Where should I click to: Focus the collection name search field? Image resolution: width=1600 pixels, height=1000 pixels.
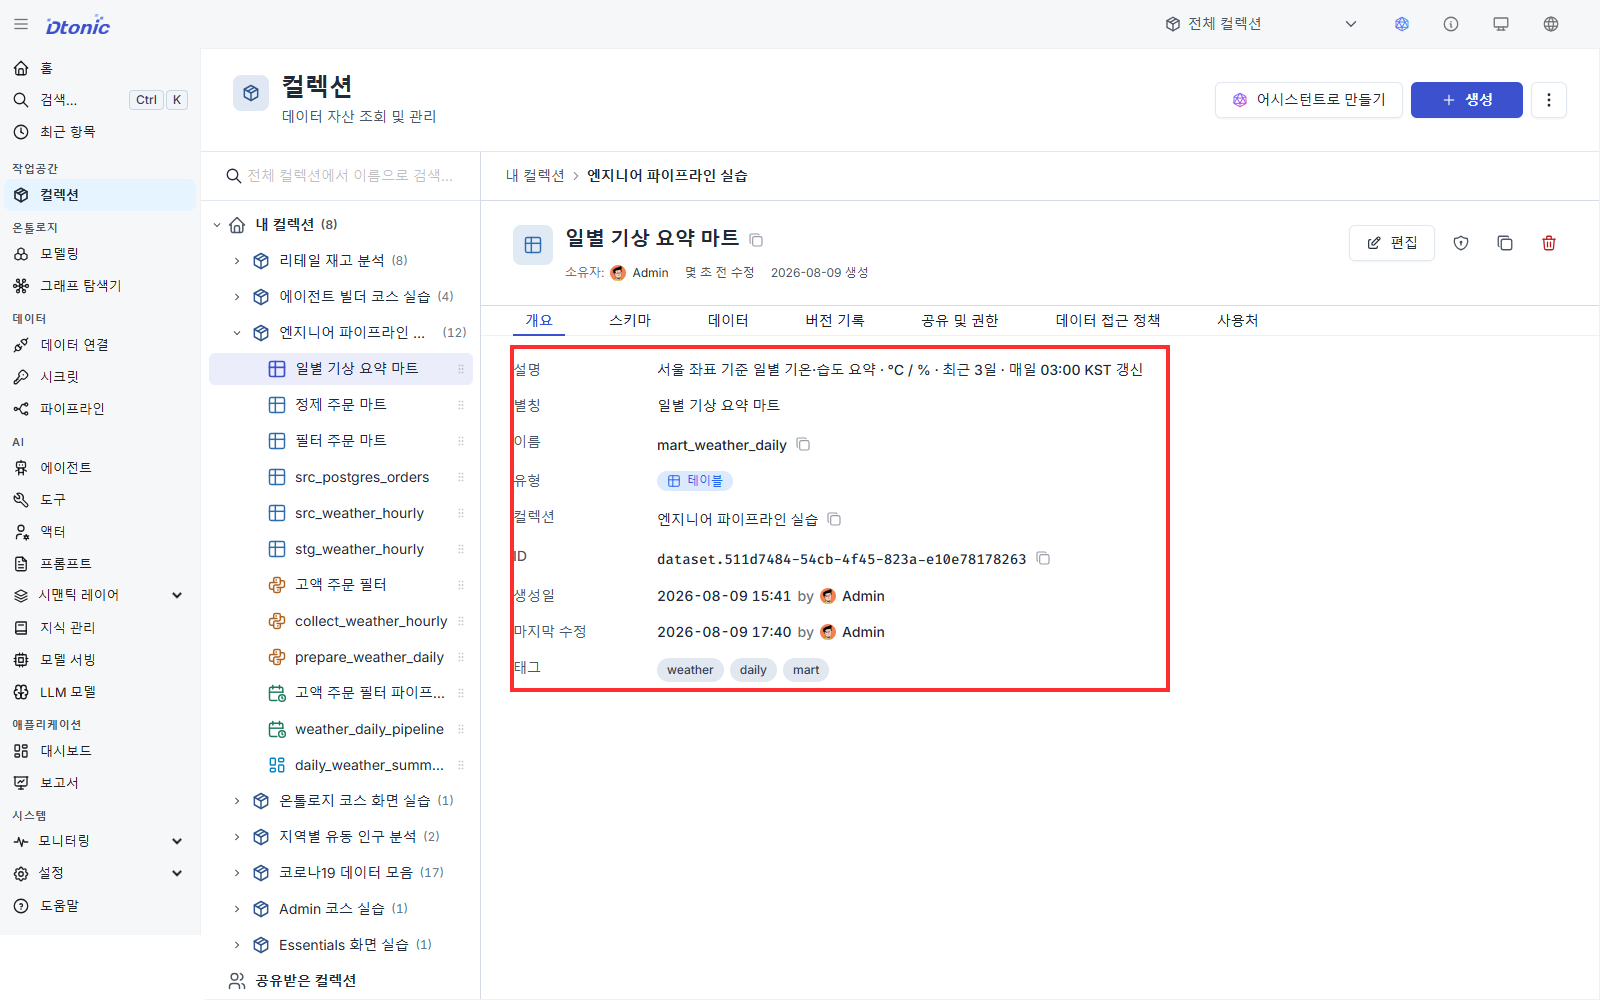[x=341, y=176]
